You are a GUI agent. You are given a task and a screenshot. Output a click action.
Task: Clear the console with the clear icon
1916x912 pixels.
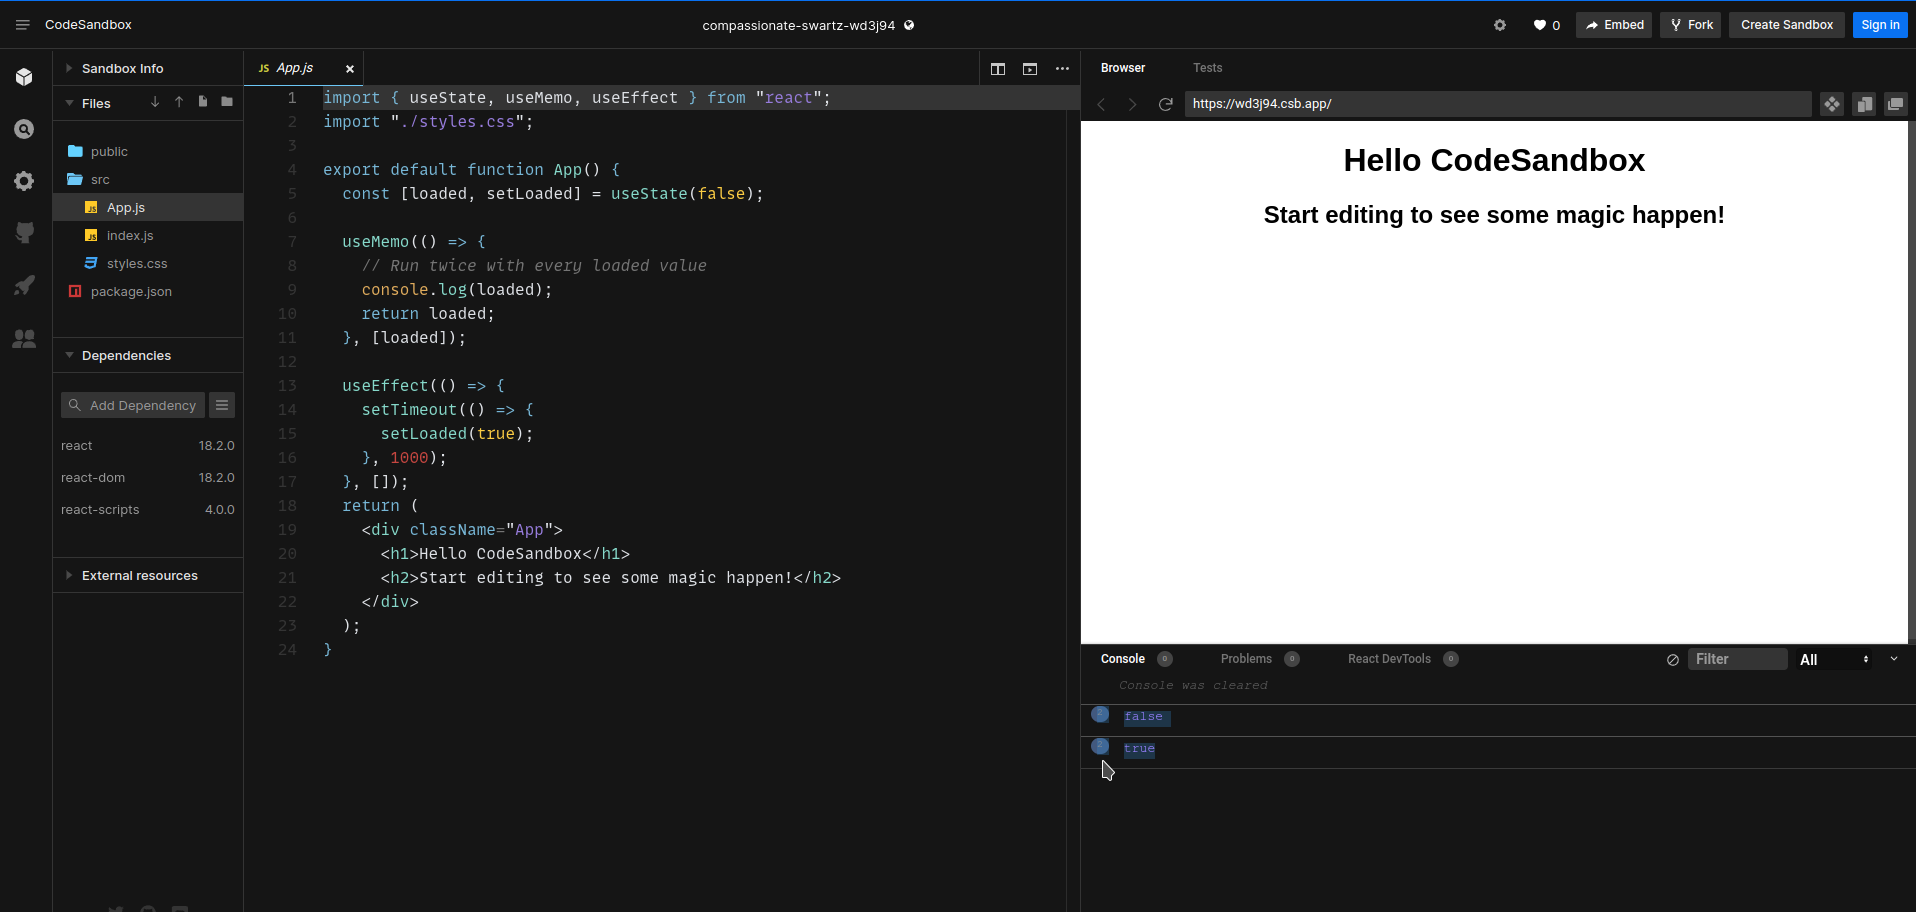[1673, 660]
